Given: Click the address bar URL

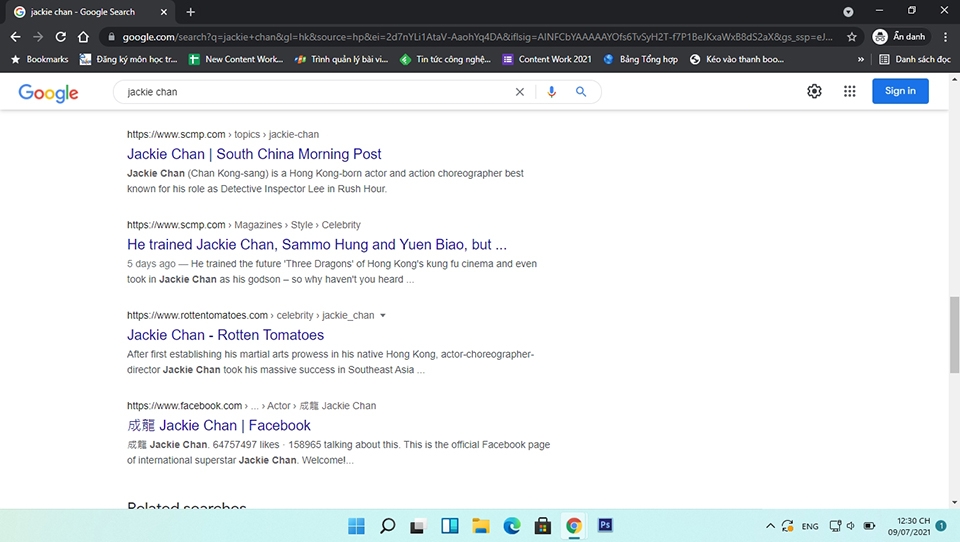Looking at the screenshot, I should pyautogui.click(x=477, y=37).
